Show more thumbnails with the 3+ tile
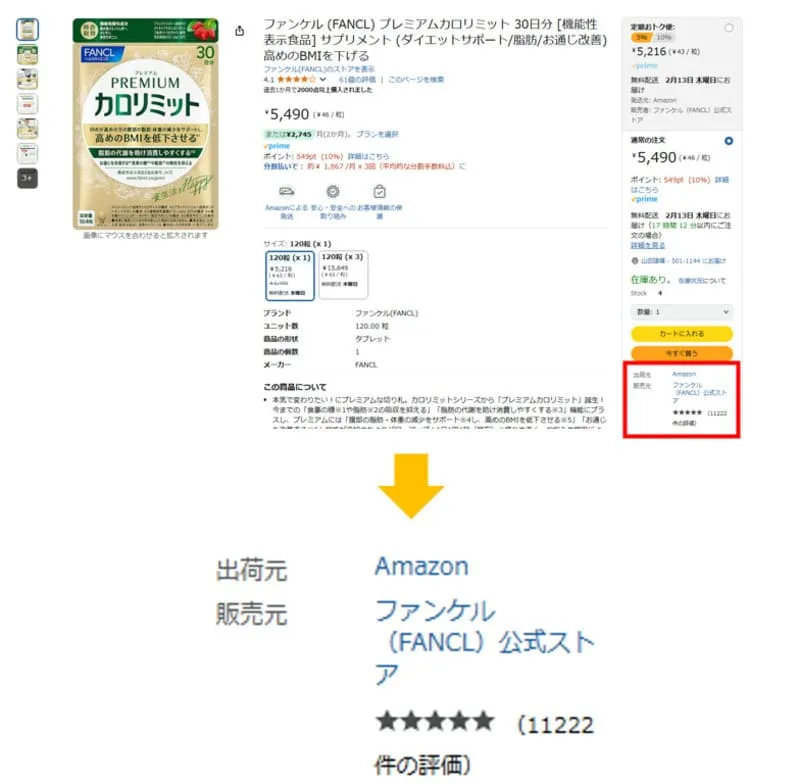Image resolution: width=800 pixels, height=784 pixels. [28, 178]
